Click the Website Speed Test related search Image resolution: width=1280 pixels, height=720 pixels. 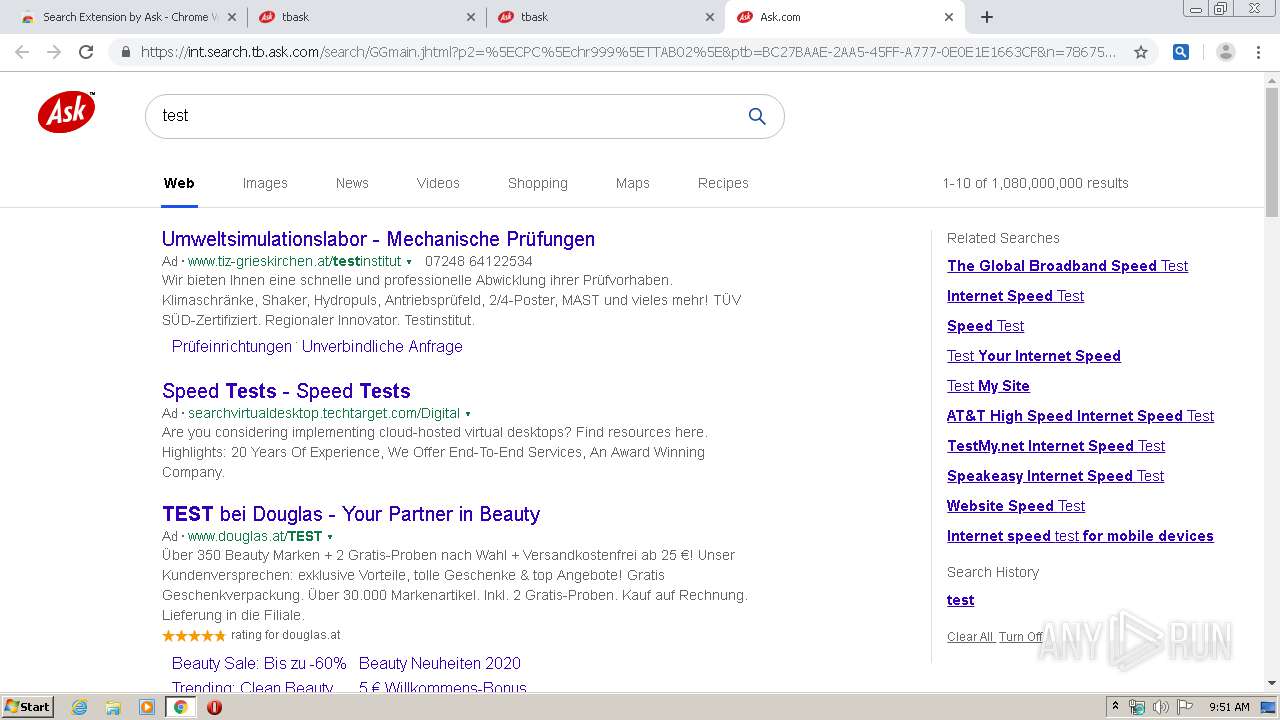(1016, 506)
